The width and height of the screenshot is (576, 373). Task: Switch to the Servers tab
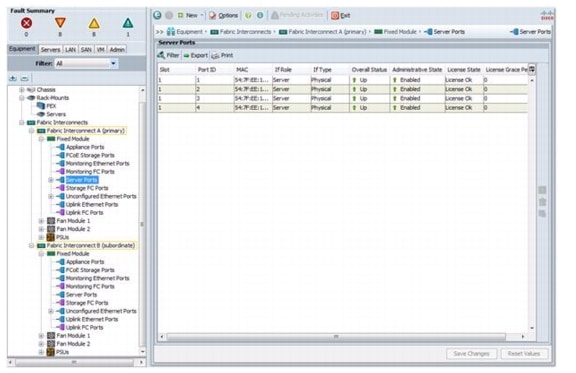coord(50,50)
